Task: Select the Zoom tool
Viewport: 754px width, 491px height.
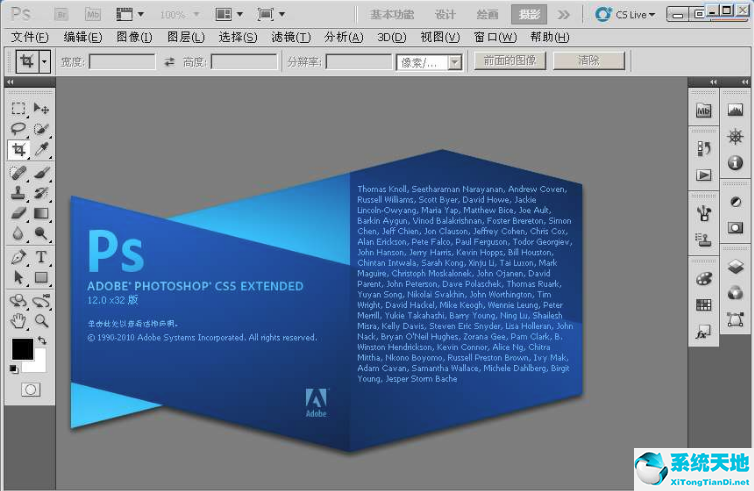Action: coord(41,321)
